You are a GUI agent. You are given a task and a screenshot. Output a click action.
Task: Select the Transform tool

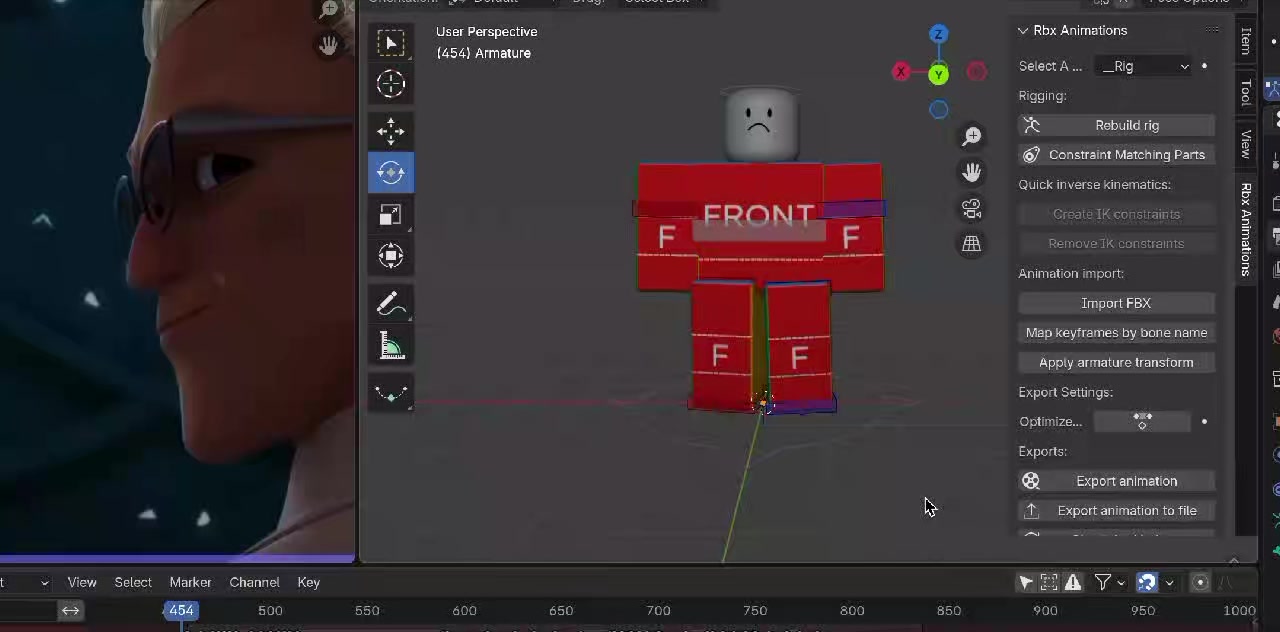pyautogui.click(x=391, y=256)
